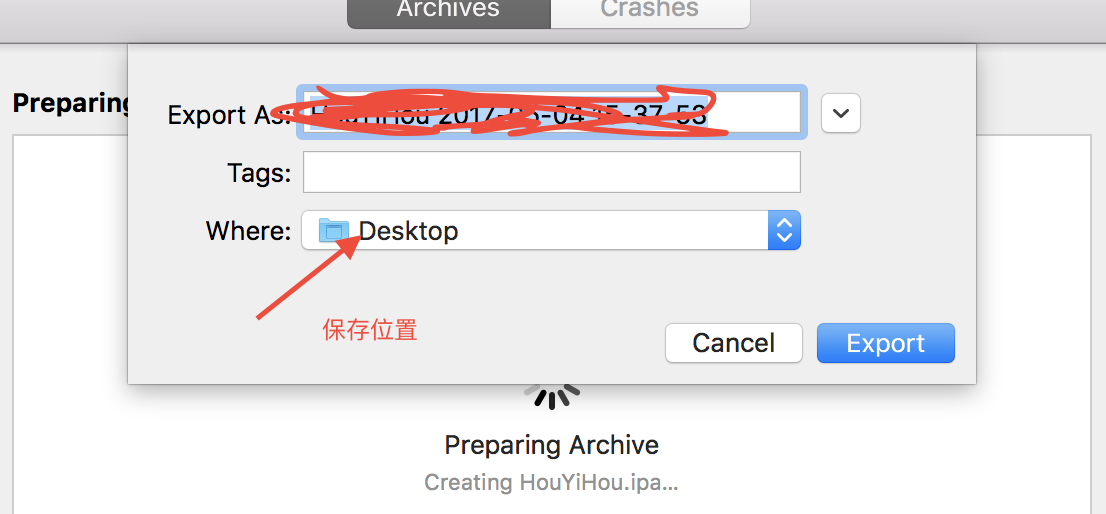Viewport: 1106px width, 514px height.
Task: Click the blue Export button
Action: tap(885, 343)
